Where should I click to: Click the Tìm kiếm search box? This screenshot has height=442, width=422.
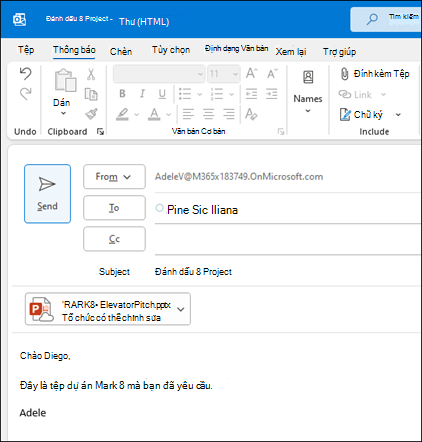pyautogui.click(x=386, y=19)
